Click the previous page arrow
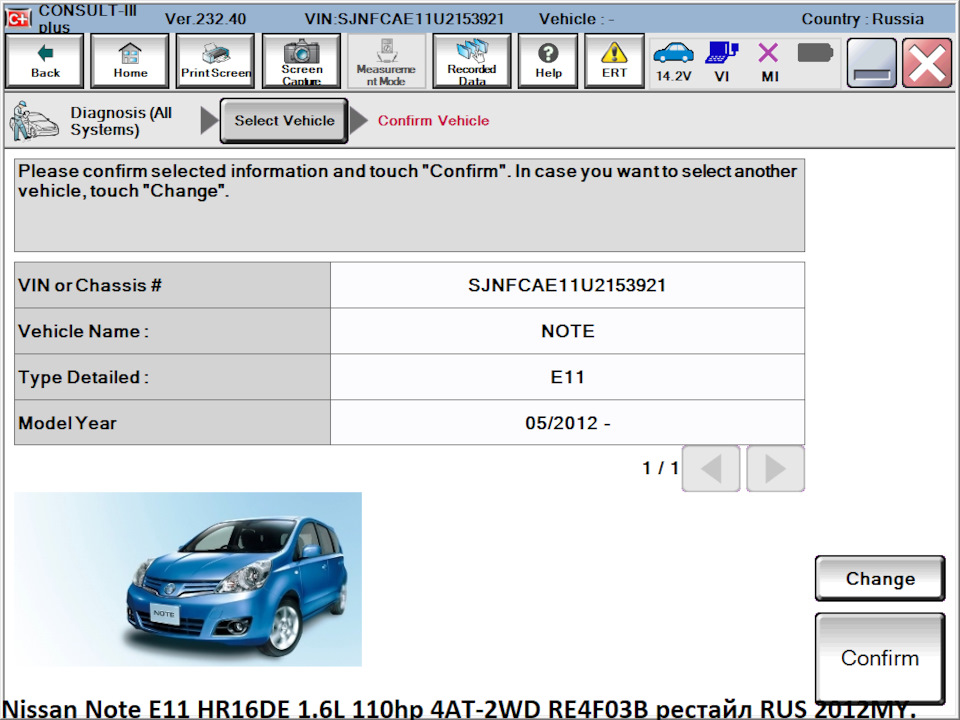This screenshot has height=720, width=960. click(710, 467)
